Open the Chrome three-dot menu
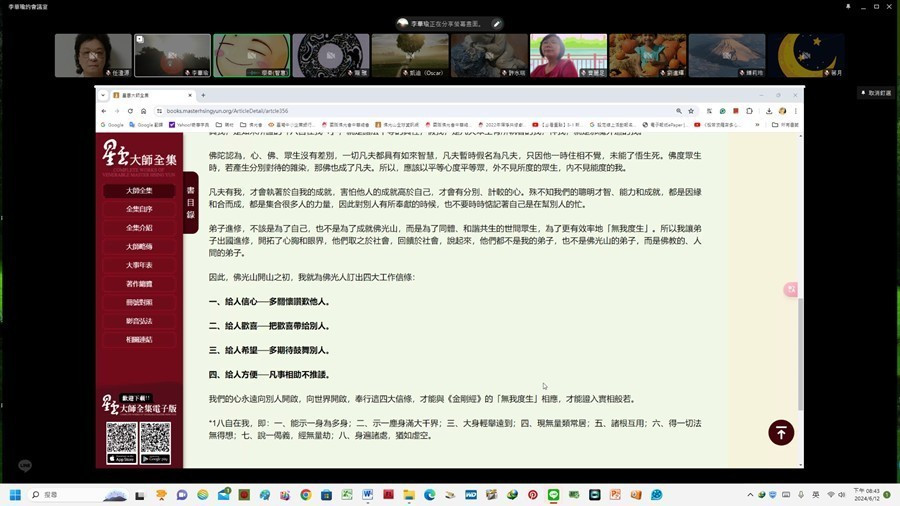This screenshot has width=900, height=506. (795, 111)
